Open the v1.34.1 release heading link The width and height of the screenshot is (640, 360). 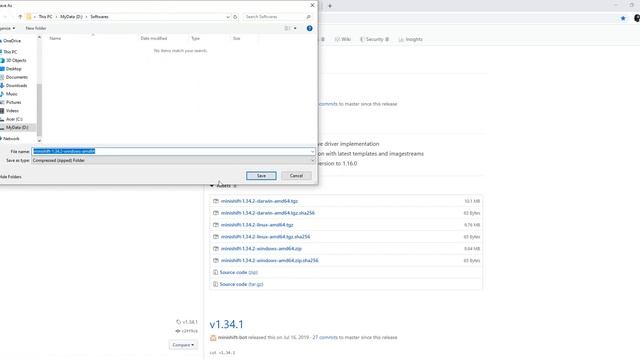click(x=227, y=324)
